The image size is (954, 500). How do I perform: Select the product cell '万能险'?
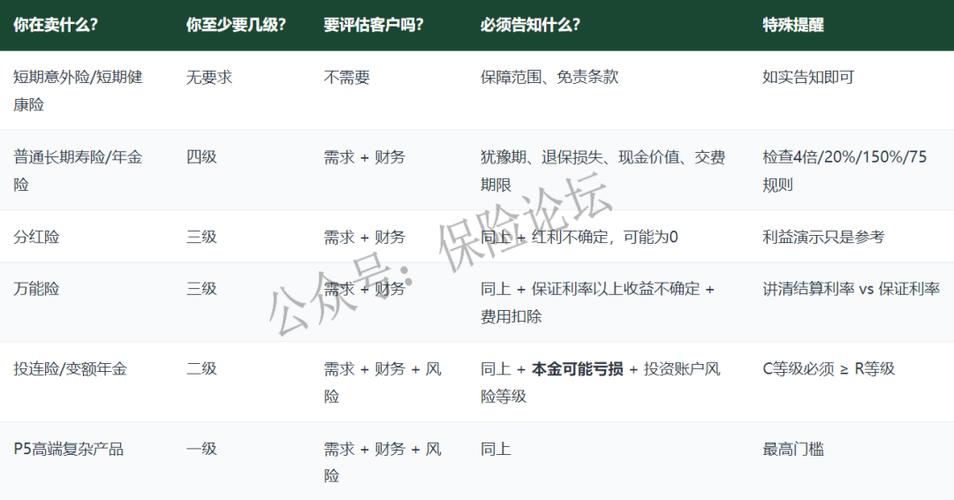pyautogui.click(x=37, y=288)
